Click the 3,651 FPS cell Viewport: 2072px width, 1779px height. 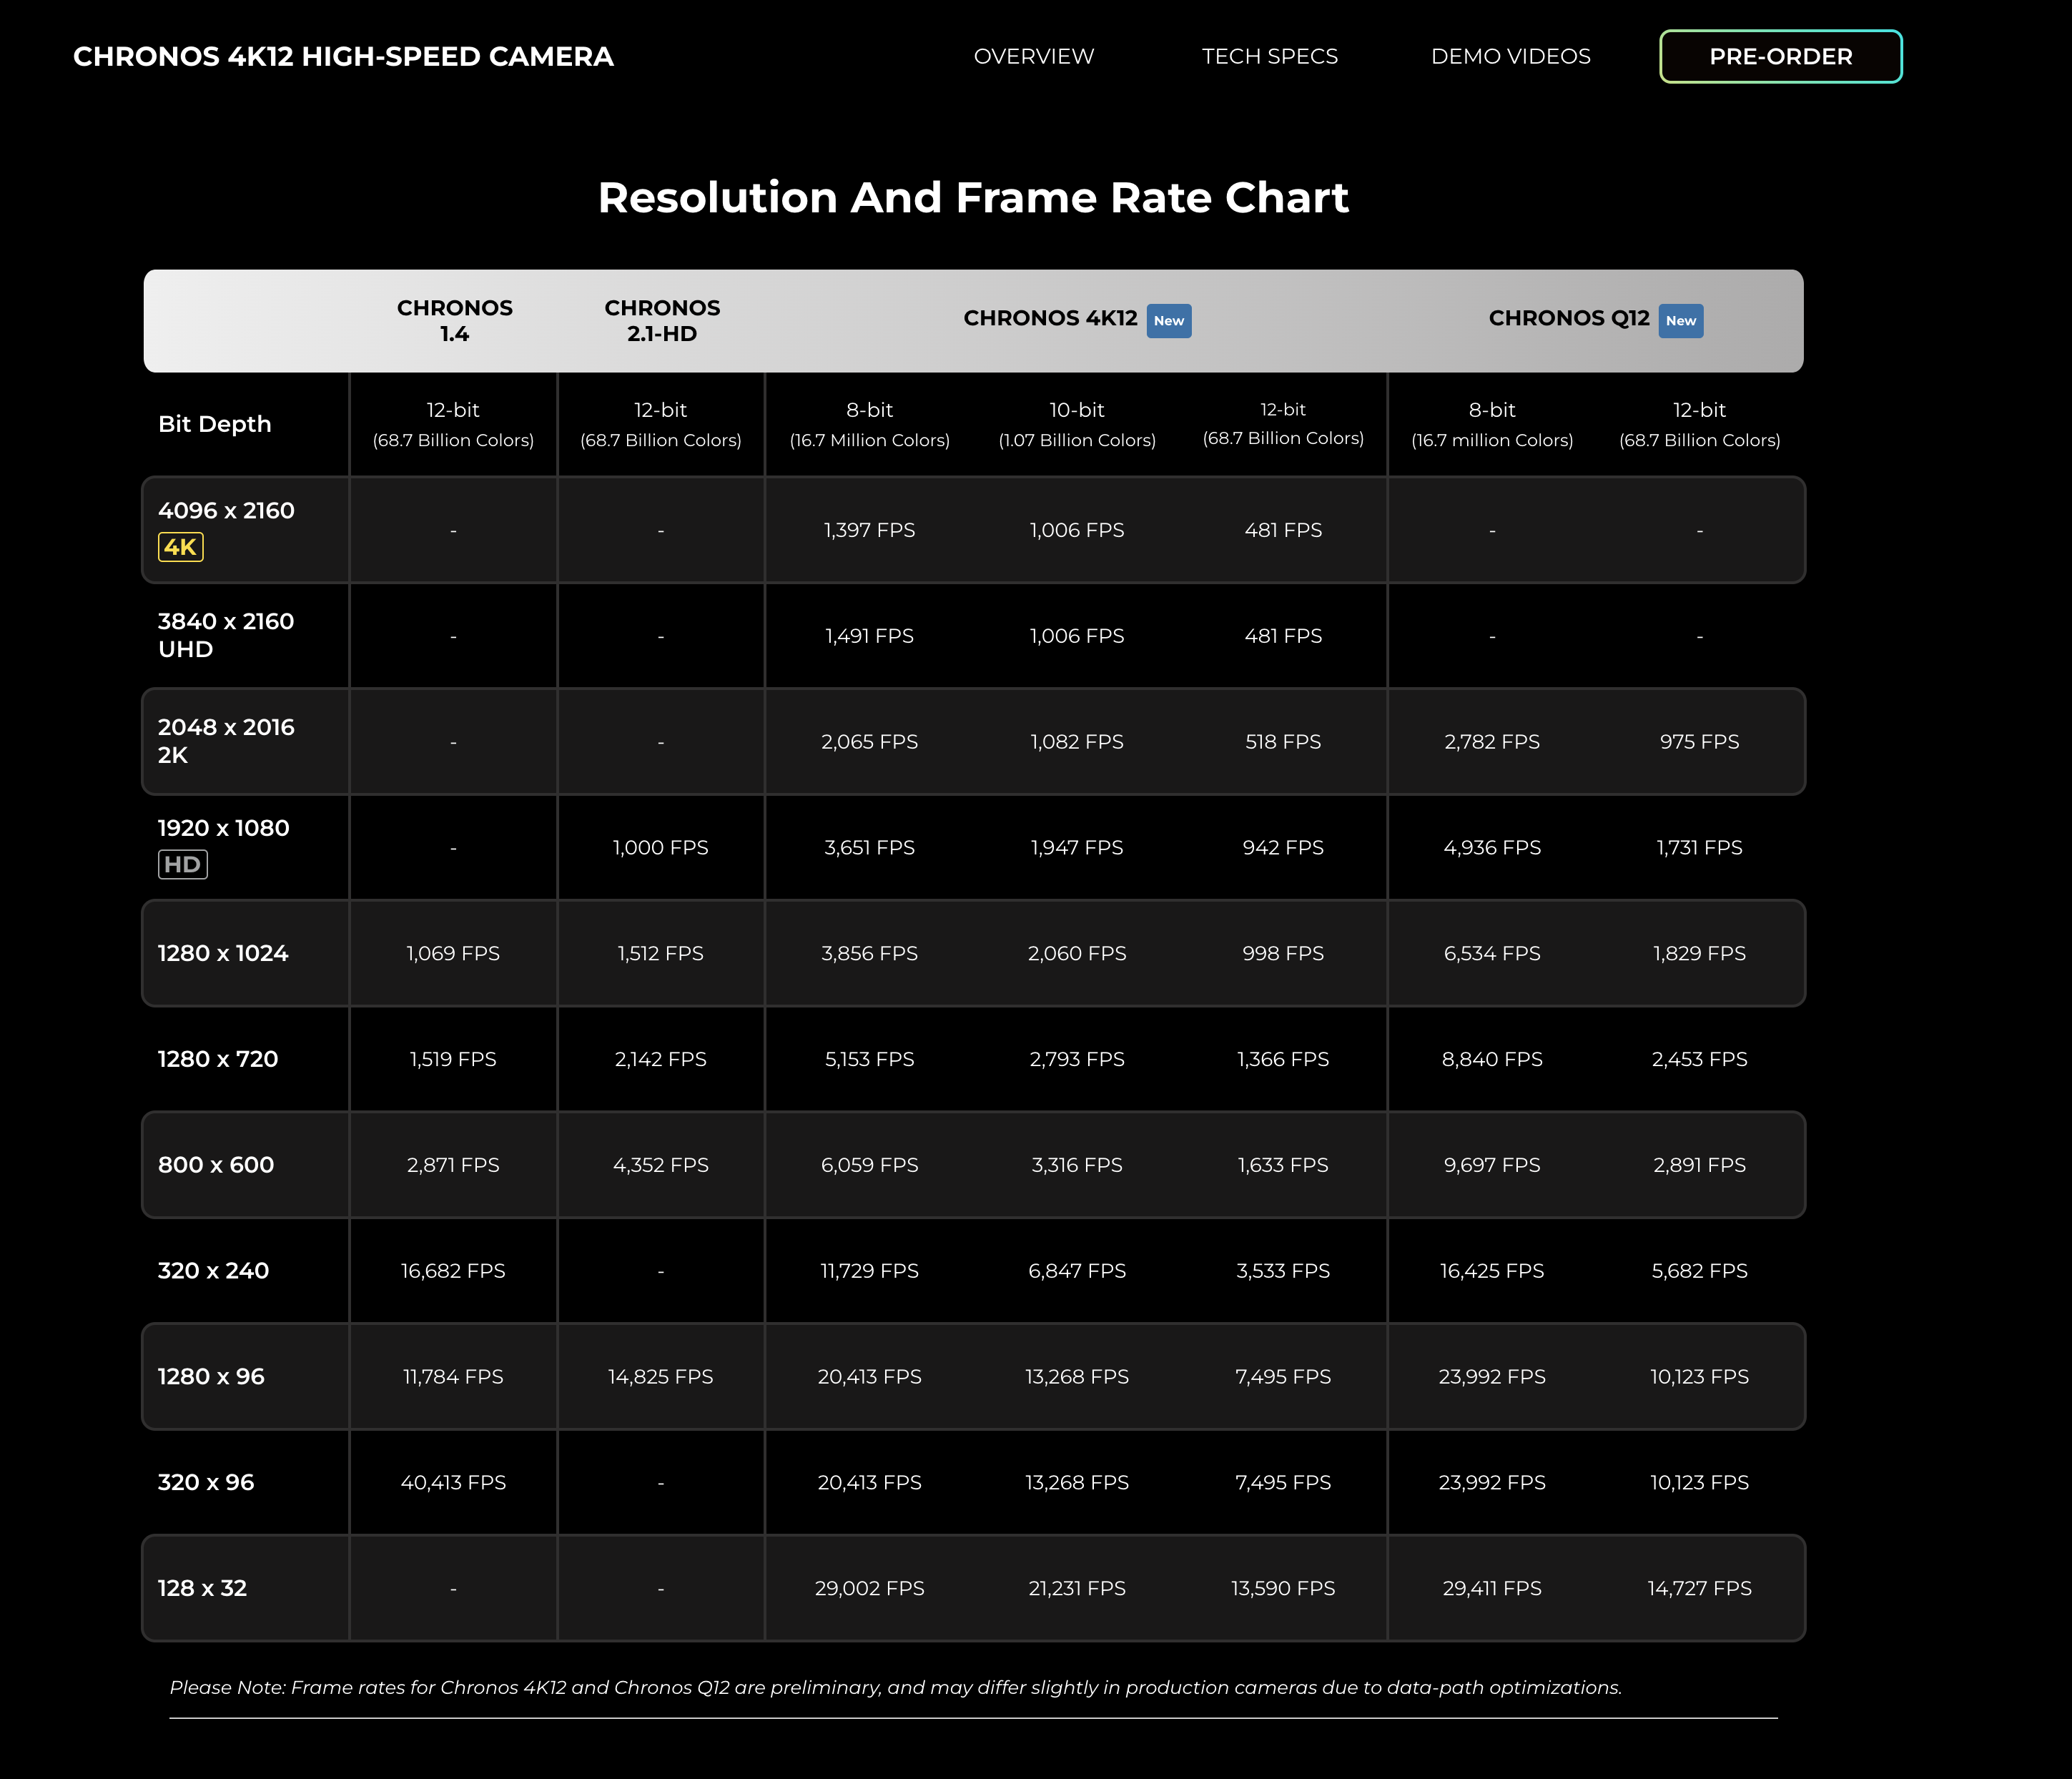click(869, 848)
